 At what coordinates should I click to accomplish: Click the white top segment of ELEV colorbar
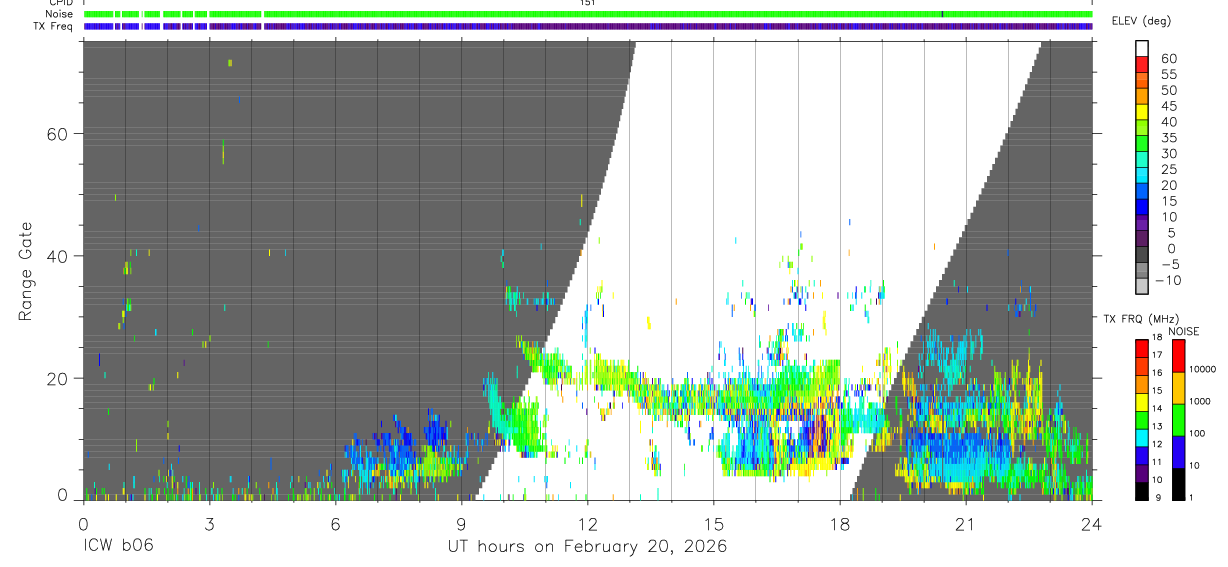coord(1142,49)
